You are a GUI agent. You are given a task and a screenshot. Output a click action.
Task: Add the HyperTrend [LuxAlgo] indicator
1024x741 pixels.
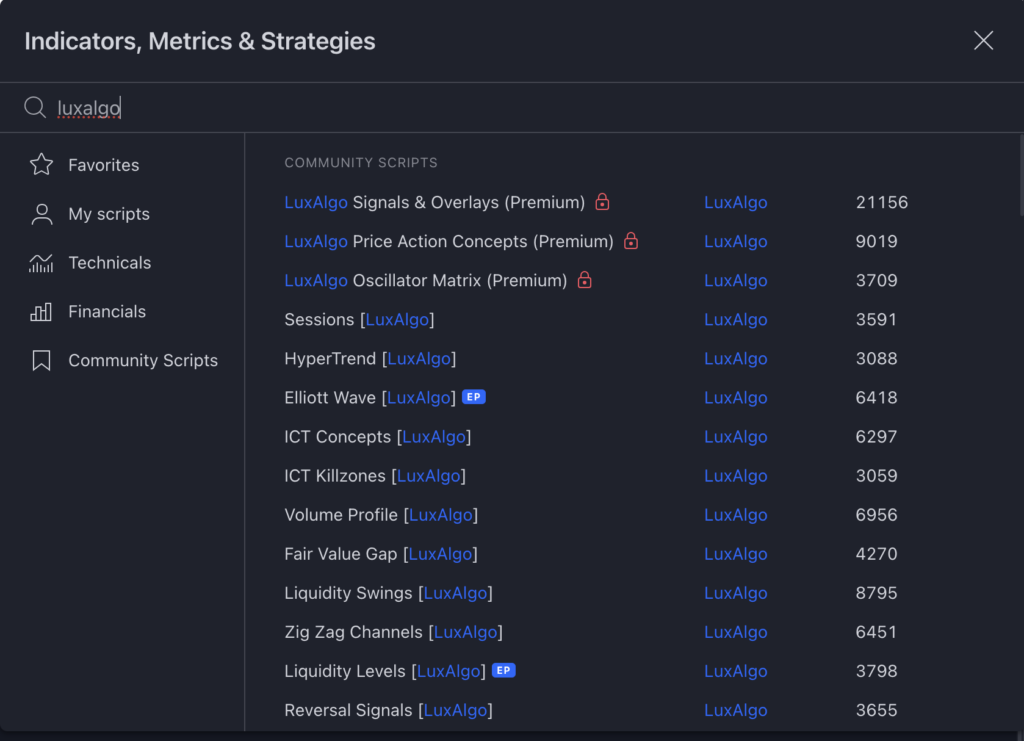[370, 358]
